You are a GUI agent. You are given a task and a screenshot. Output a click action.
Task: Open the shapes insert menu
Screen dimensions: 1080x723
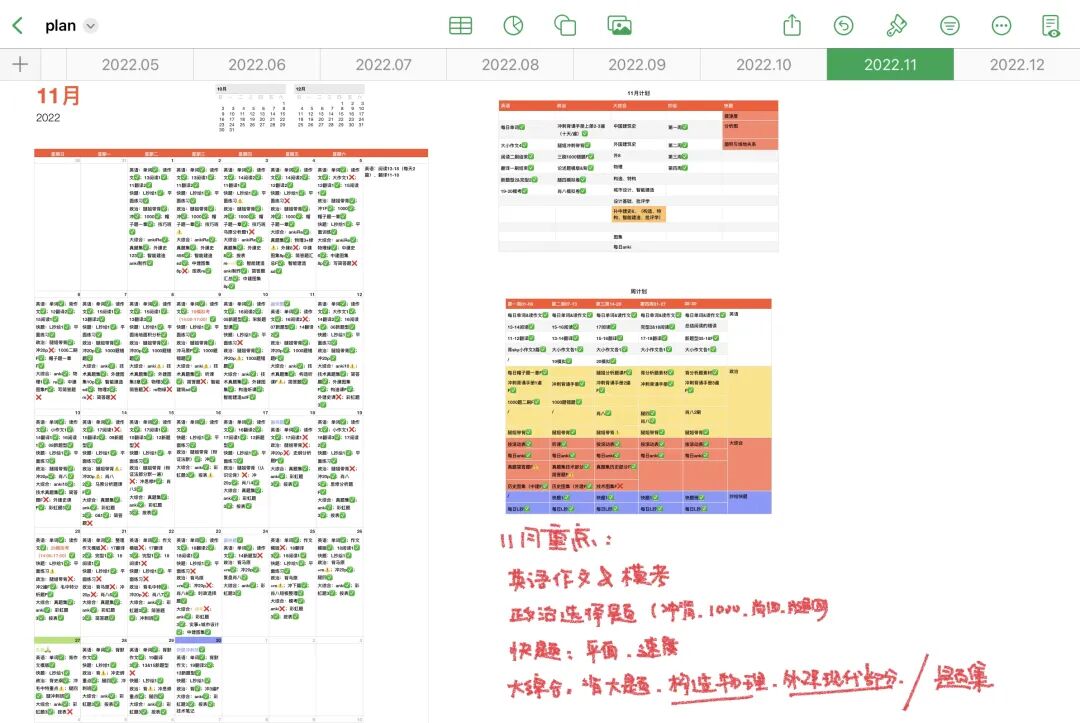point(565,26)
